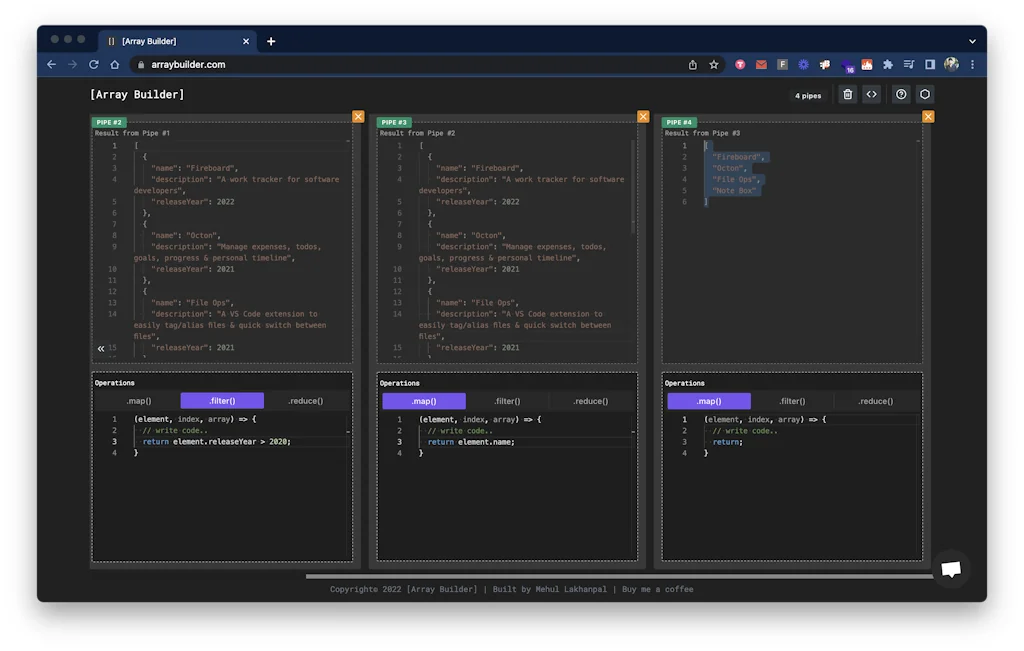Open Chrome three-dot menu
The image size is (1024, 651).
coord(972,65)
